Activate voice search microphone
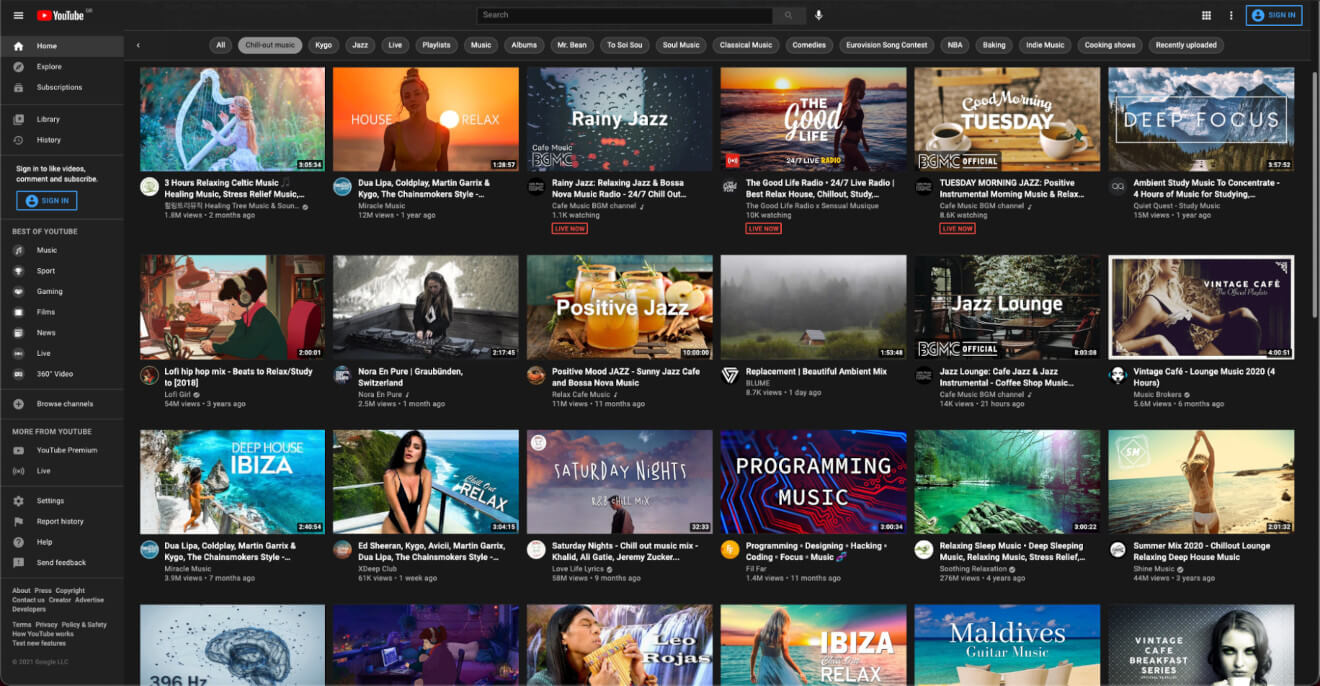Screen dimensions: 1320x686 coord(819,15)
